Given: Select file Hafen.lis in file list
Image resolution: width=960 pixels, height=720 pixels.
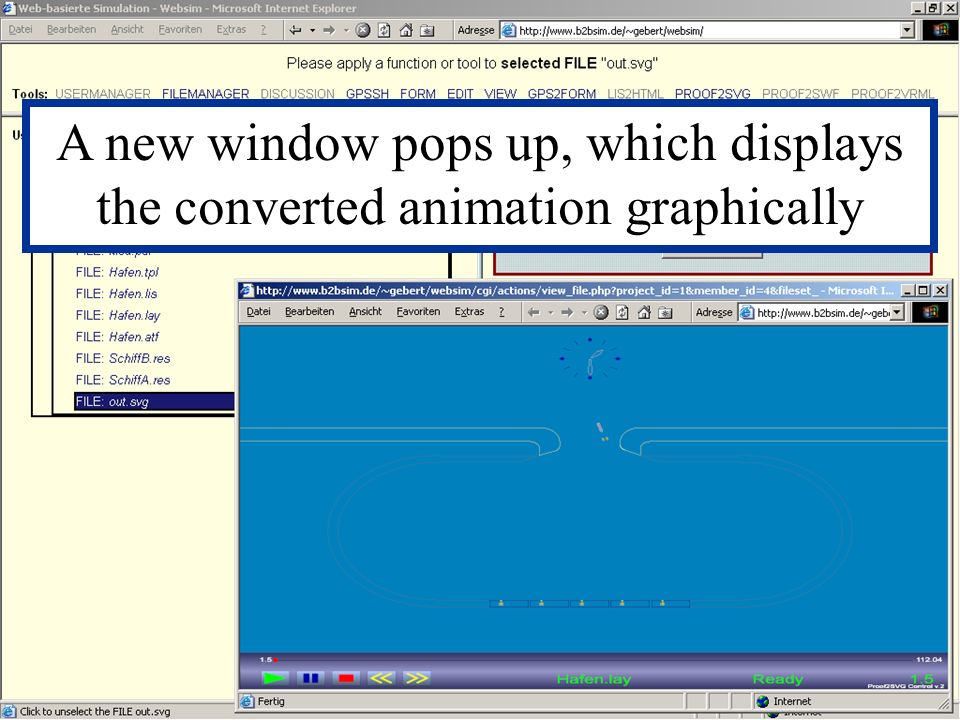Looking at the screenshot, I should 116,294.
